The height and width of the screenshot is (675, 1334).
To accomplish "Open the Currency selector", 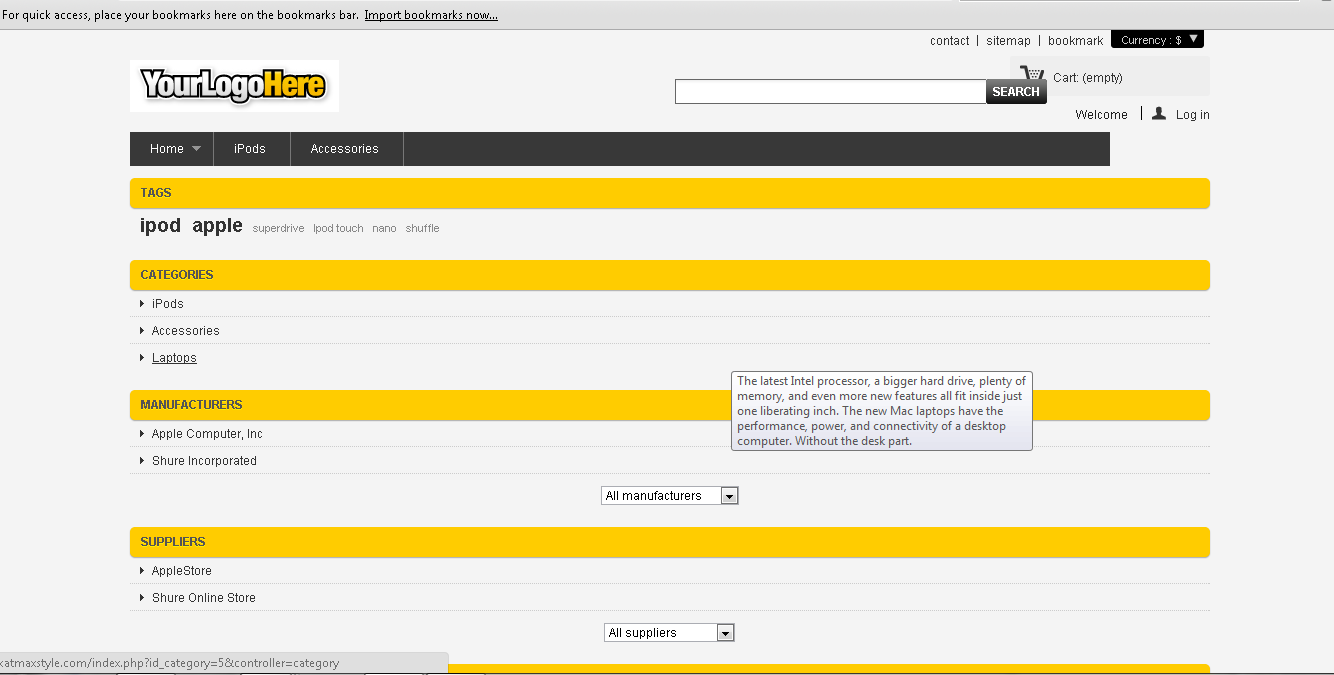I will tap(1157, 40).
